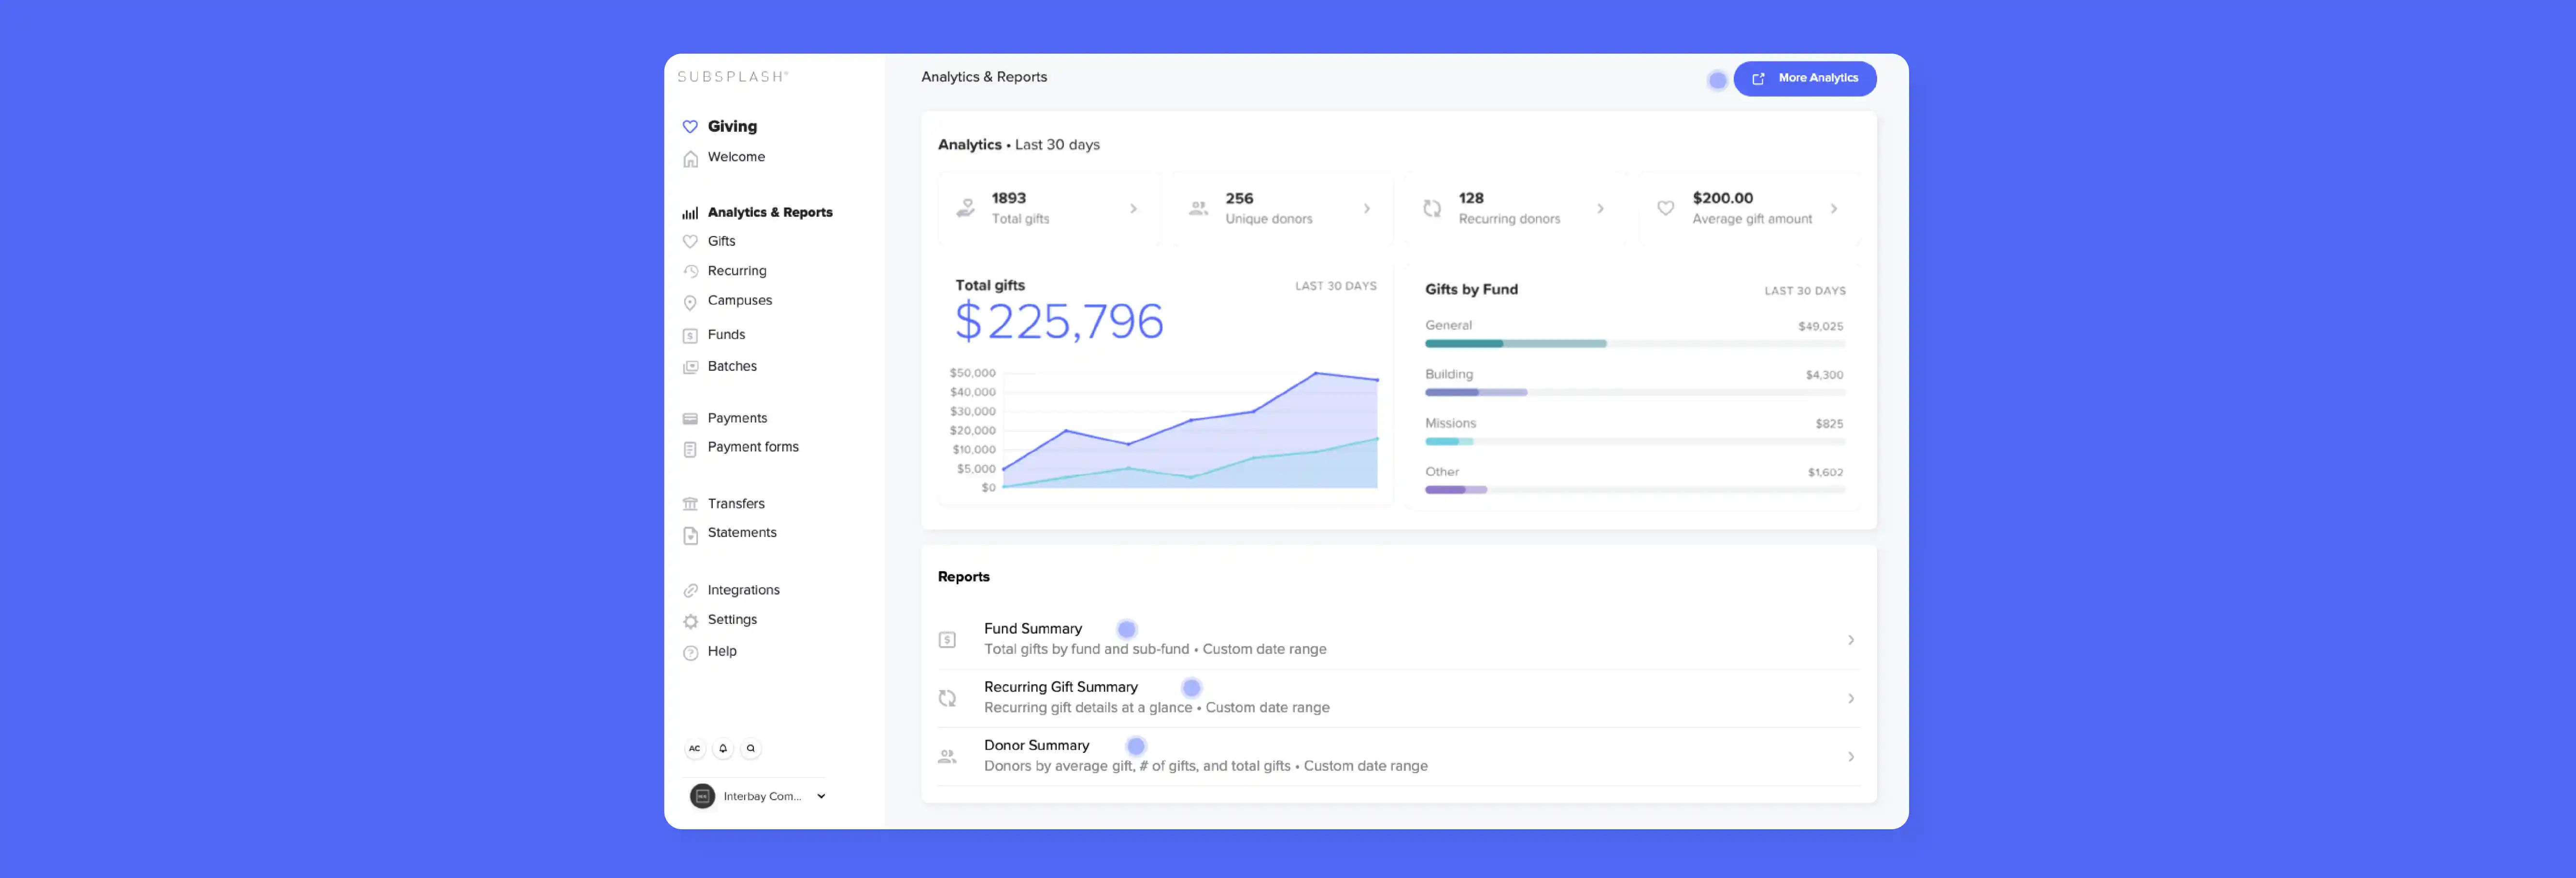Open the Recurring Gift Summary report
The height and width of the screenshot is (878, 2576).
click(x=1060, y=687)
